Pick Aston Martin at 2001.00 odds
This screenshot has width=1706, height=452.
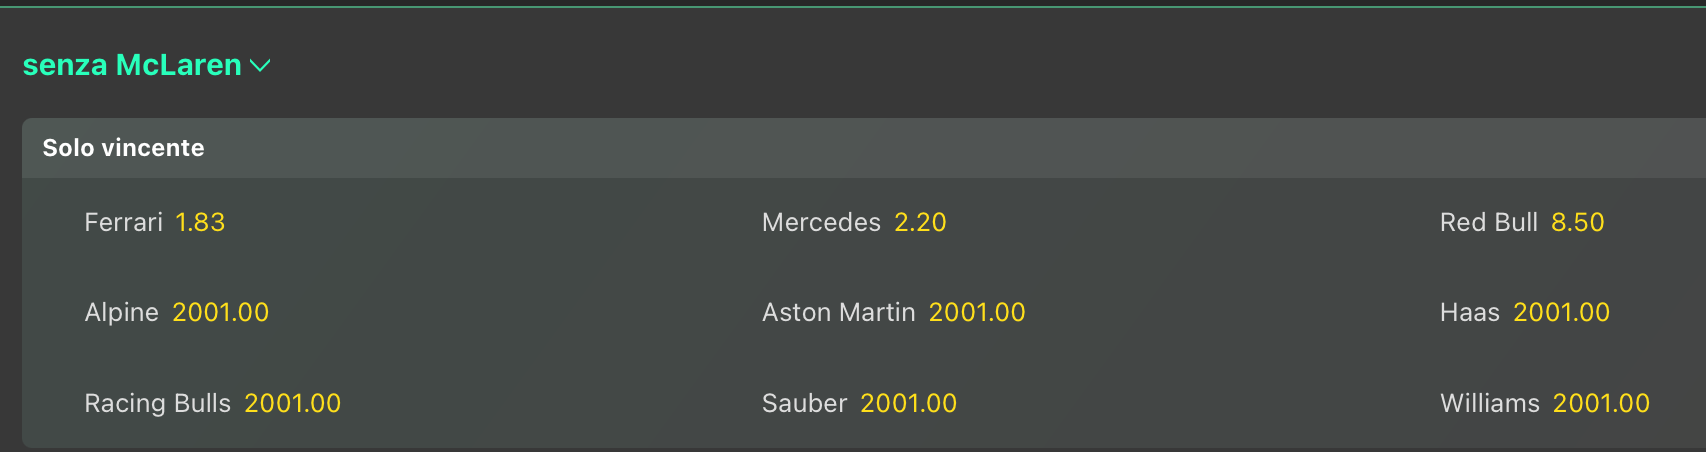point(977,312)
